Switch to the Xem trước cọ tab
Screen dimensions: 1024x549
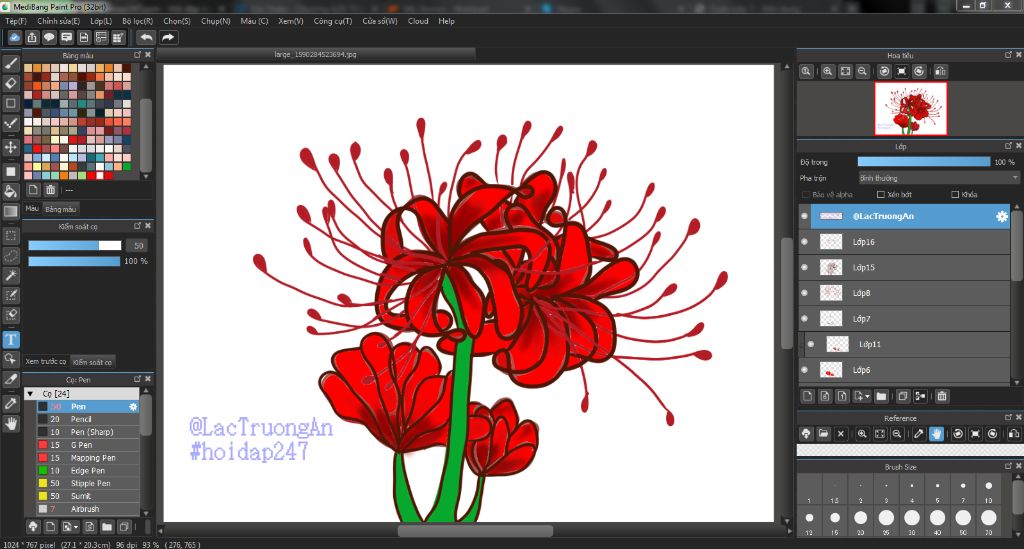pyautogui.click(x=46, y=362)
